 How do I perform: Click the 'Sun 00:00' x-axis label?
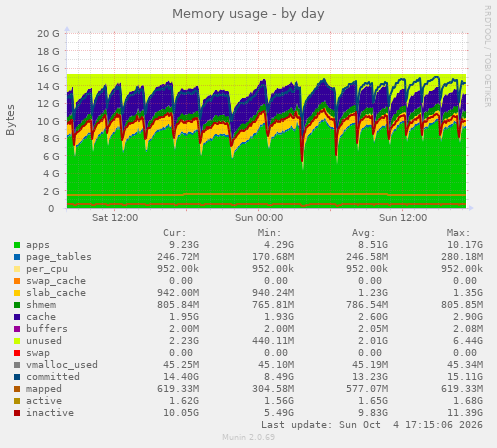pyautogui.click(x=259, y=218)
